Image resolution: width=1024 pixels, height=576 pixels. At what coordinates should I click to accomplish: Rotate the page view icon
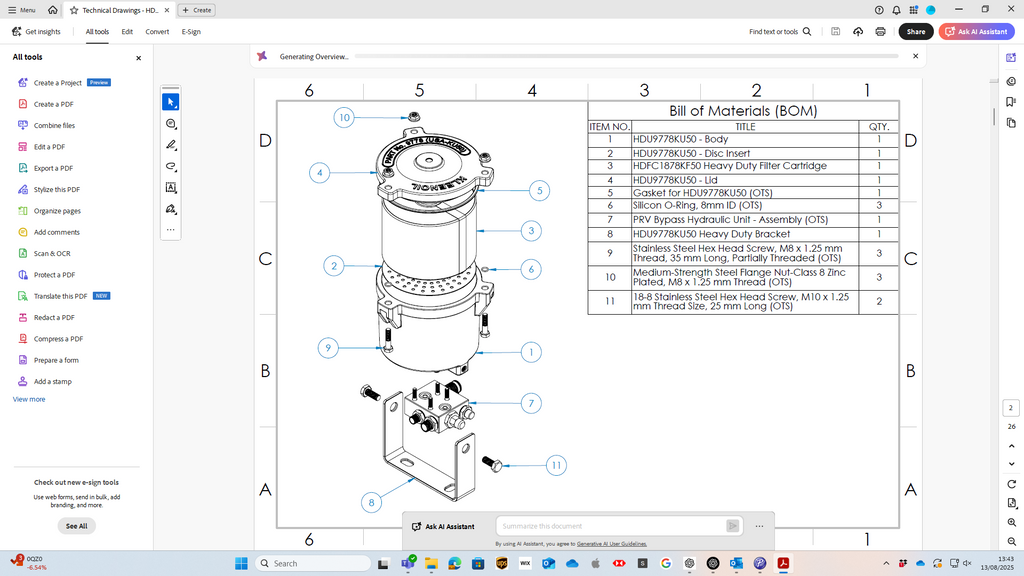[1012, 484]
